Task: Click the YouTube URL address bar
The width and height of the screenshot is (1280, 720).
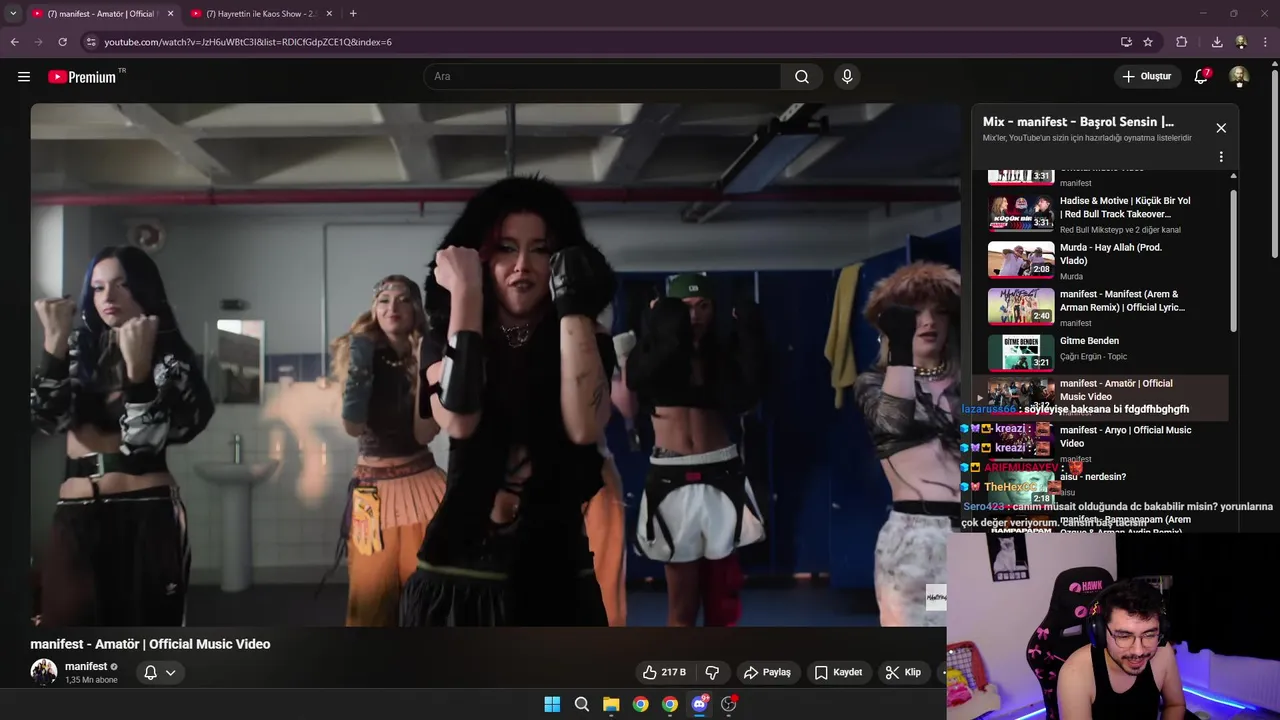Action: point(600,42)
